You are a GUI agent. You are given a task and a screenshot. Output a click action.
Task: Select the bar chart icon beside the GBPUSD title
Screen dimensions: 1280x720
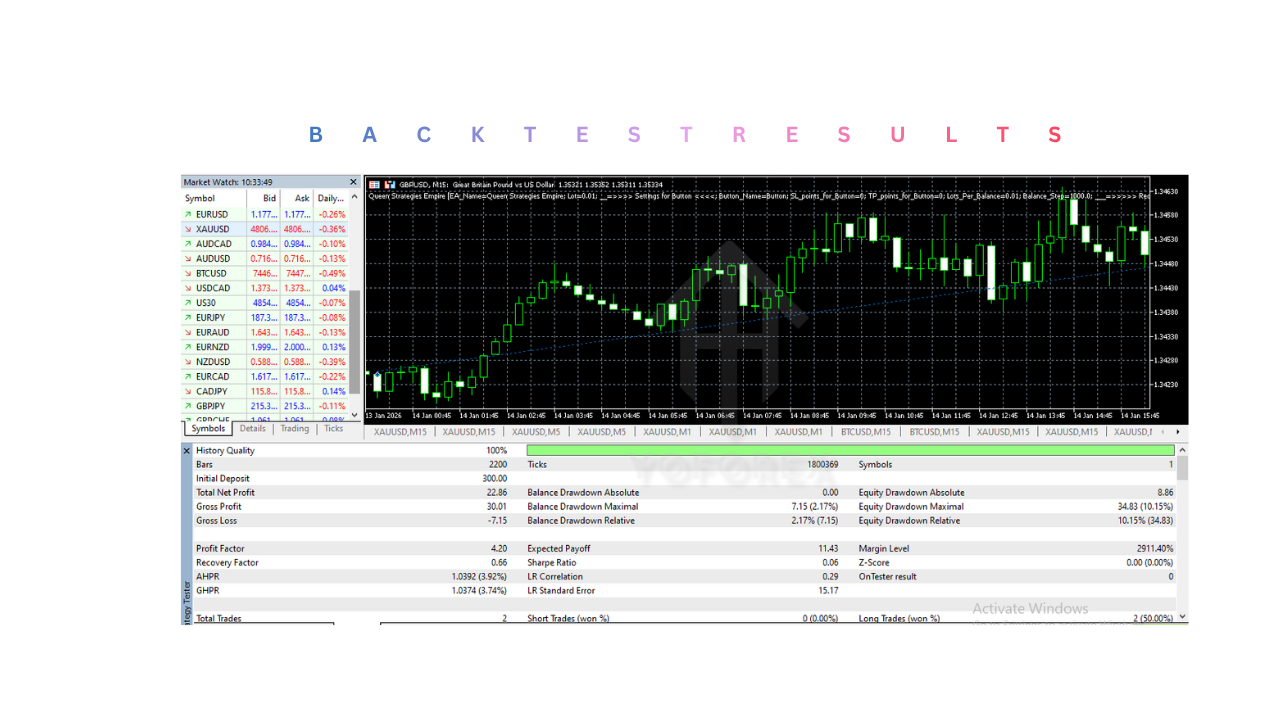click(x=388, y=185)
